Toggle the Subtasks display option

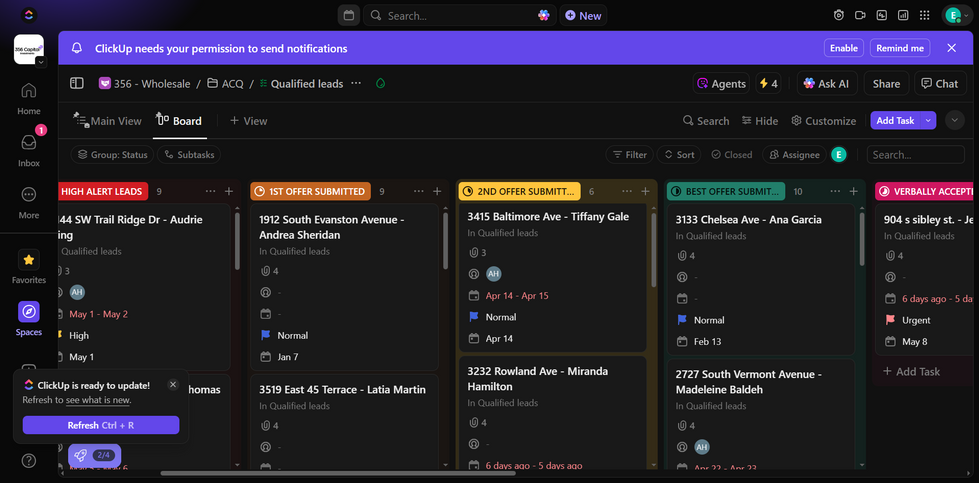[x=190, y=155]
